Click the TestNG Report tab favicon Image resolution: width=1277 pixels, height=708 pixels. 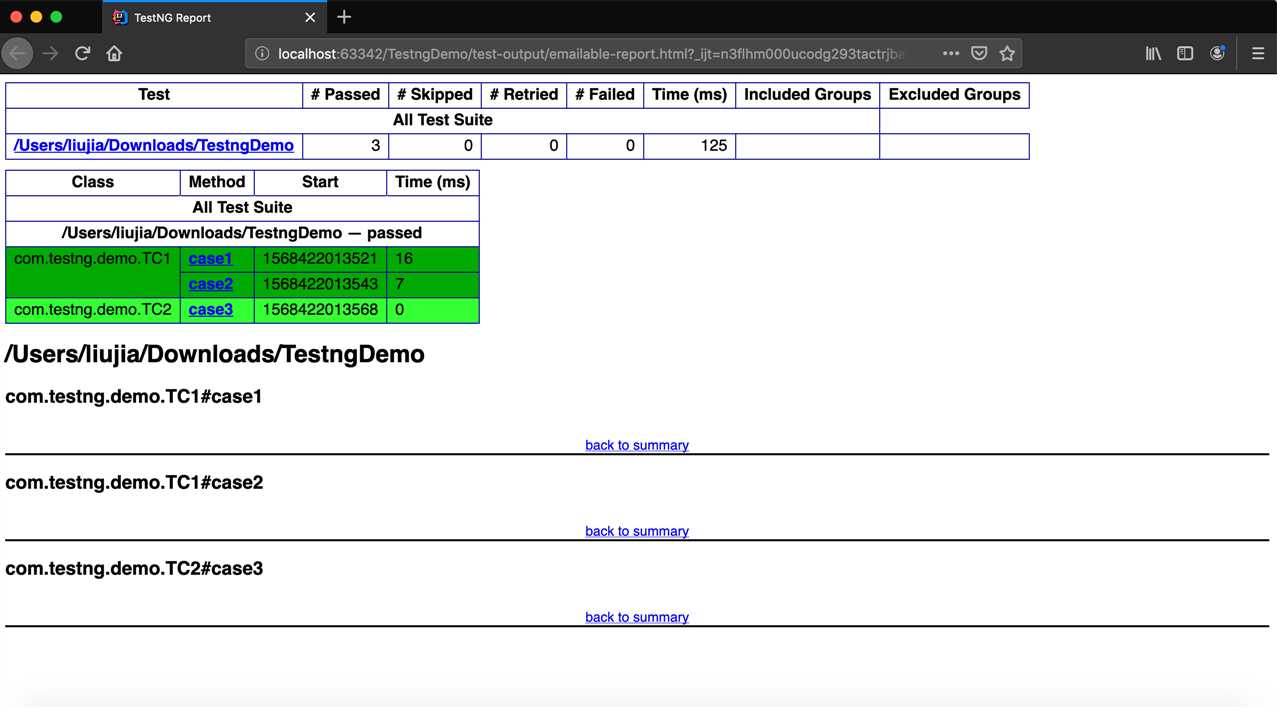[x=120, y=17]
